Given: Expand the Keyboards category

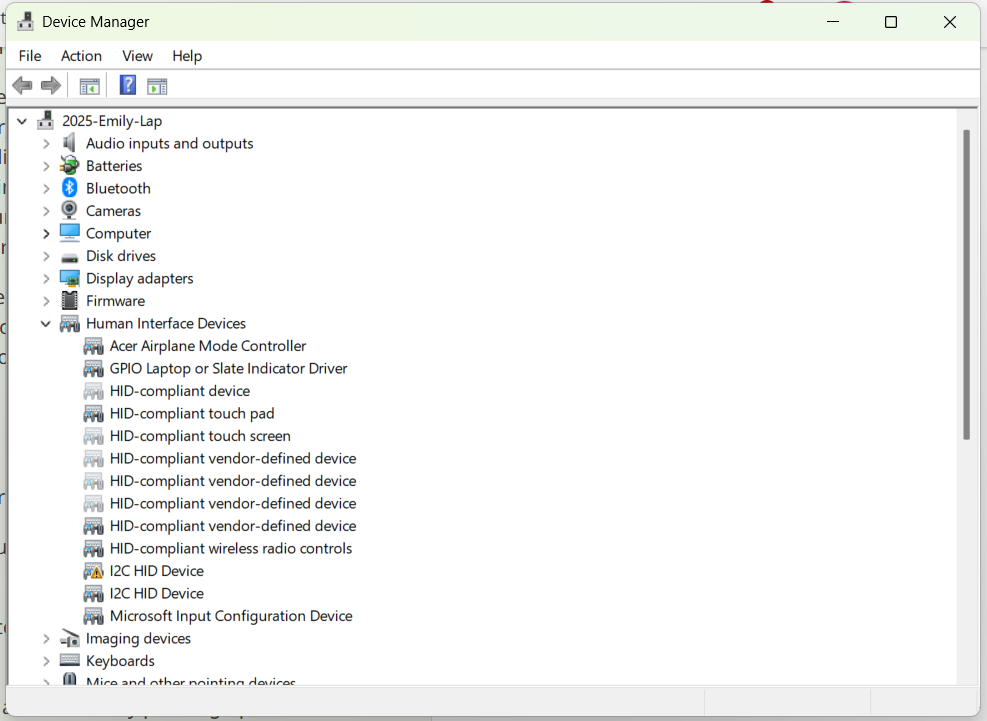Looking at the screenshot, I should tap(46, 661).
